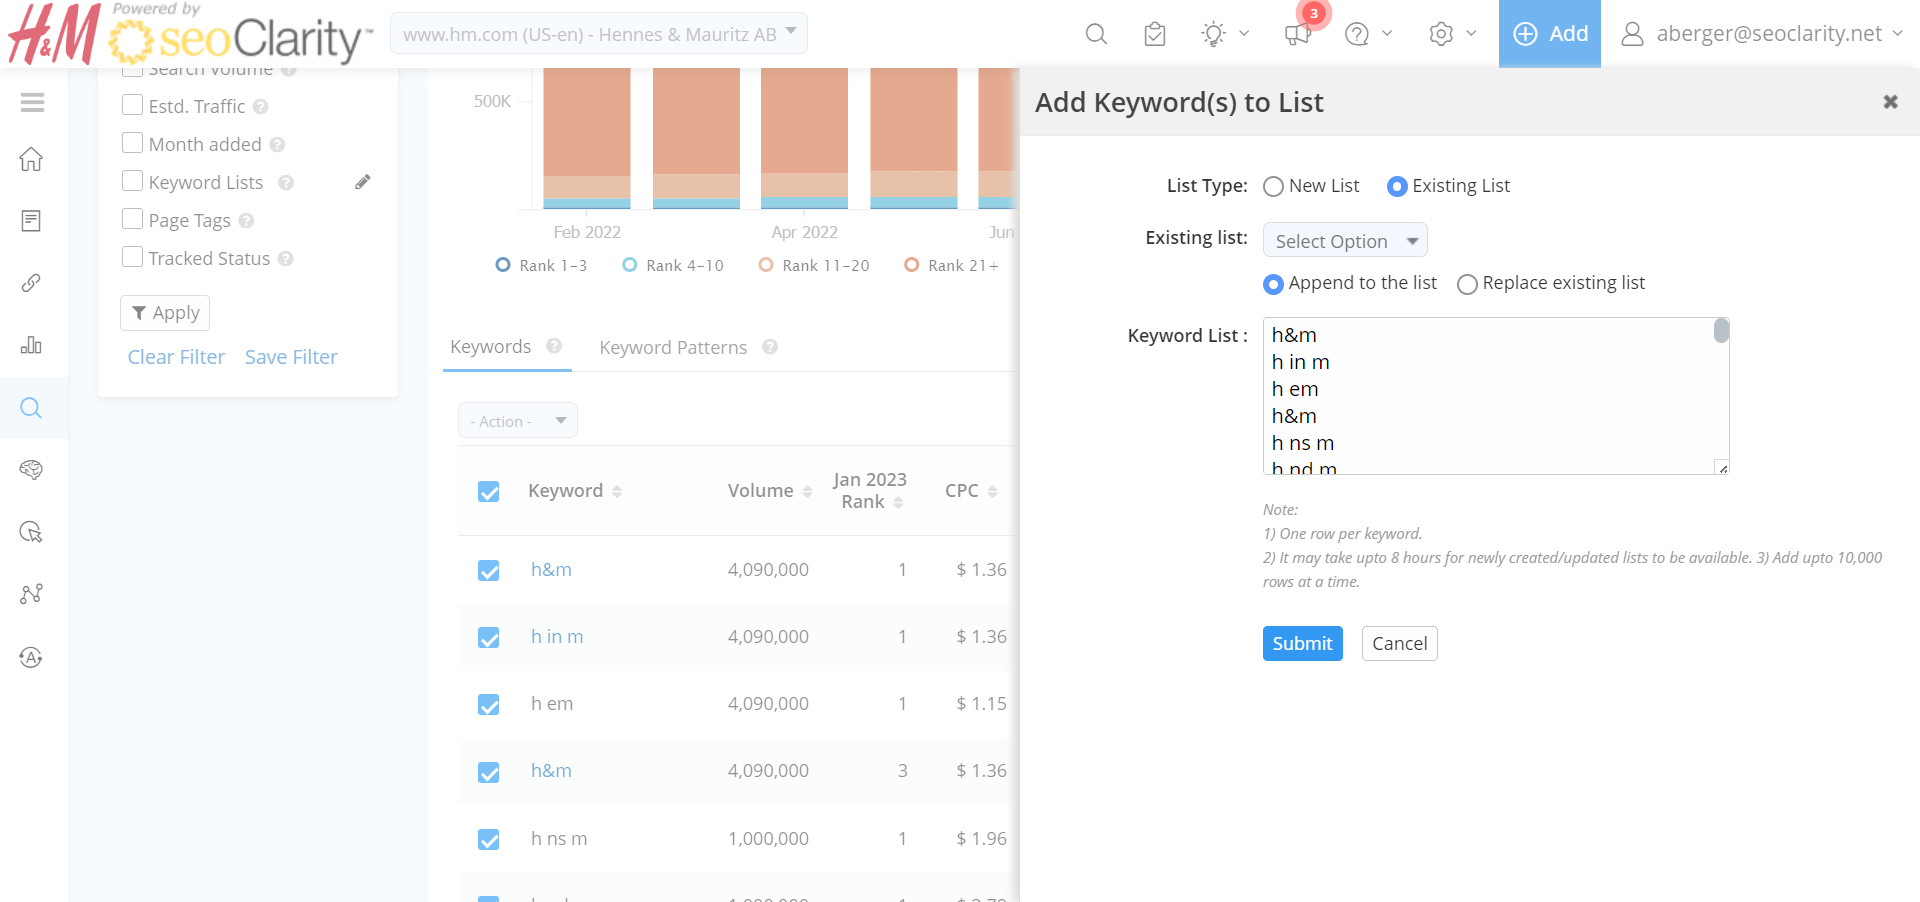
Task: Open the lightbulb insights menu
Action: pos(1224,34)
